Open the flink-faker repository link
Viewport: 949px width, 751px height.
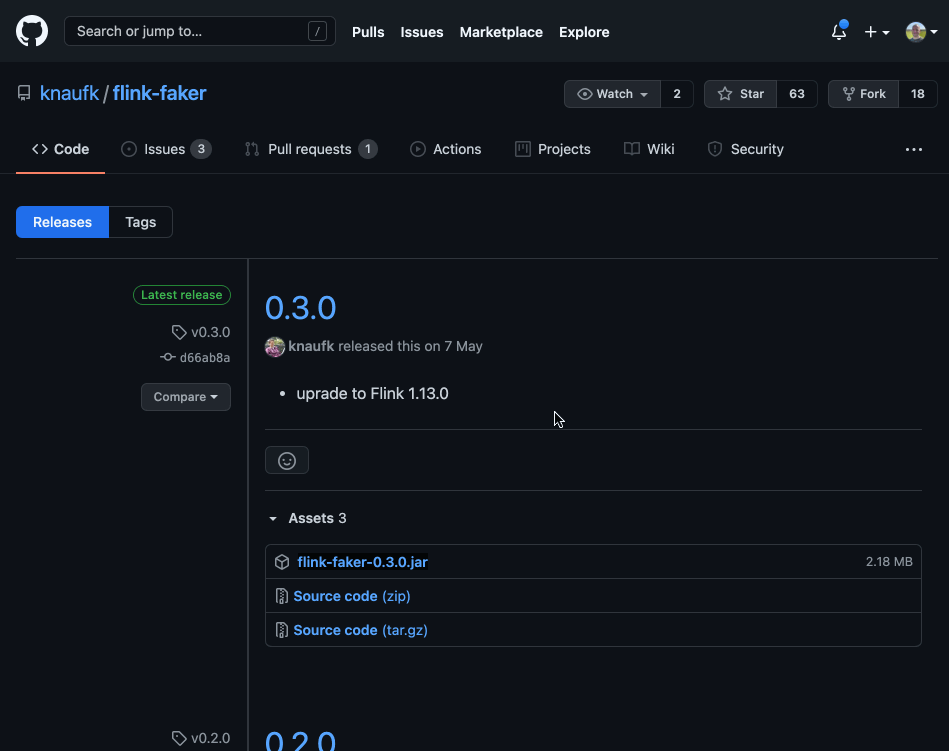(159, 93)
